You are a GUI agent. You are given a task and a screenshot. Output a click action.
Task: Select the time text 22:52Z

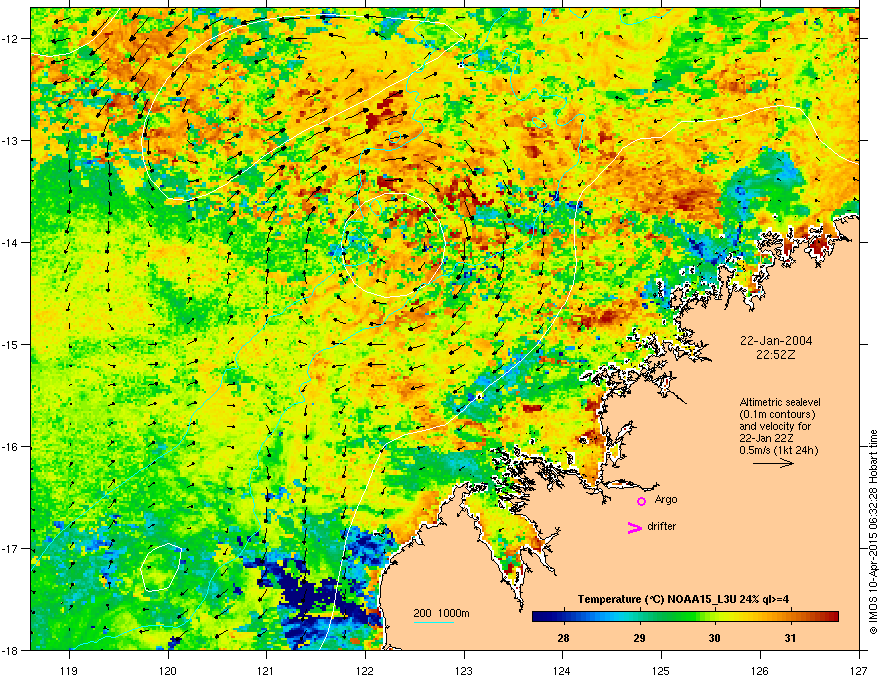(776, 355)
